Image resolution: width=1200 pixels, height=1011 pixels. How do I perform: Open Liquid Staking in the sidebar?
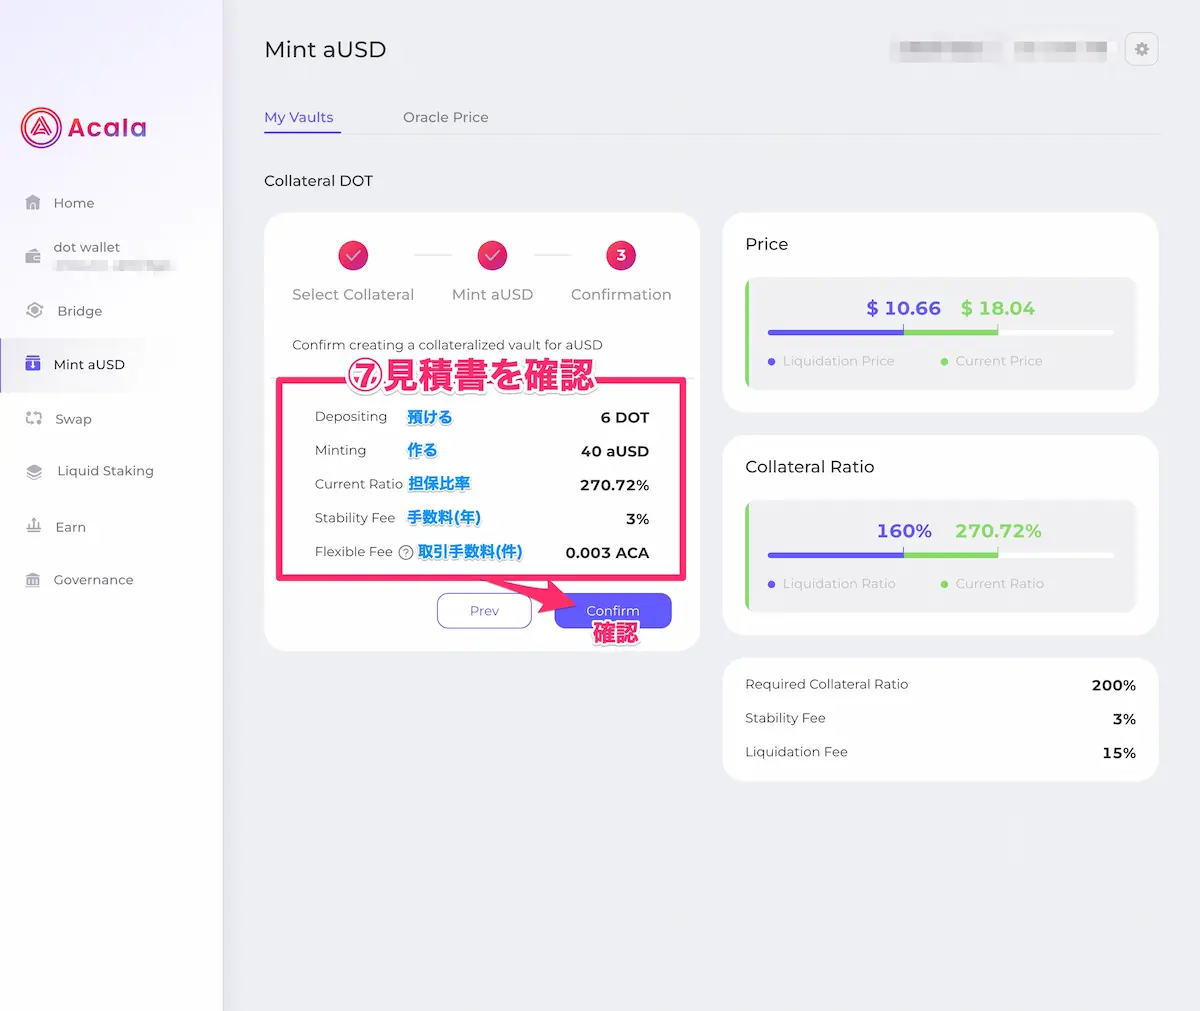click(105, 471)
